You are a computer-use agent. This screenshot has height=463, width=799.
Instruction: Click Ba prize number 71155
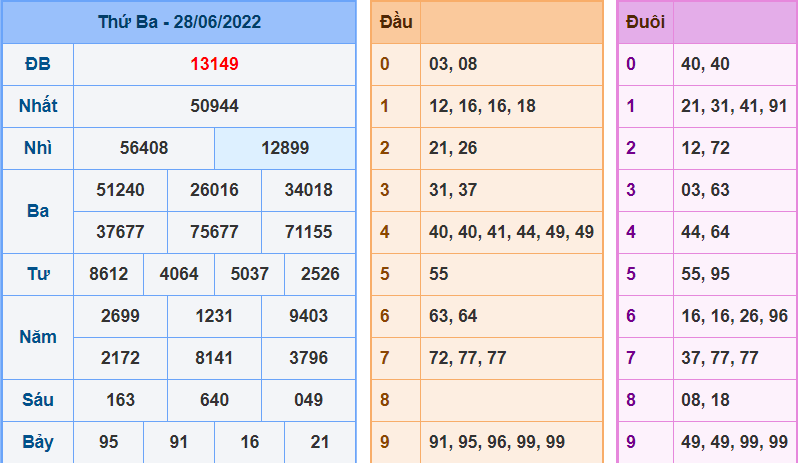coord(308,232)
